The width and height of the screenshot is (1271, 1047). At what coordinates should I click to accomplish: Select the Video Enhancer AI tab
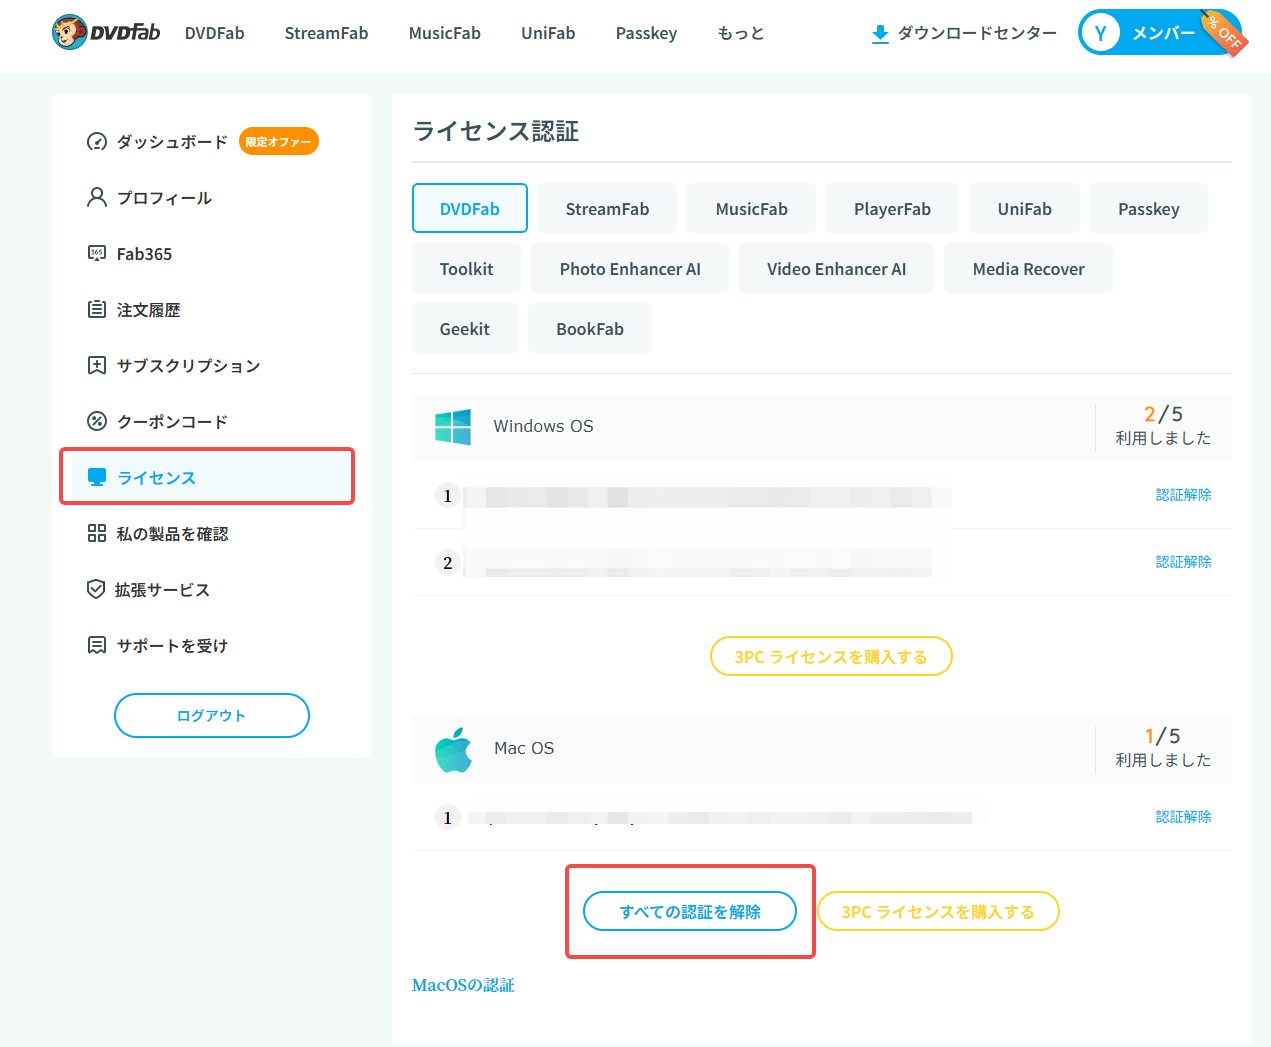(x=836, y=268)
